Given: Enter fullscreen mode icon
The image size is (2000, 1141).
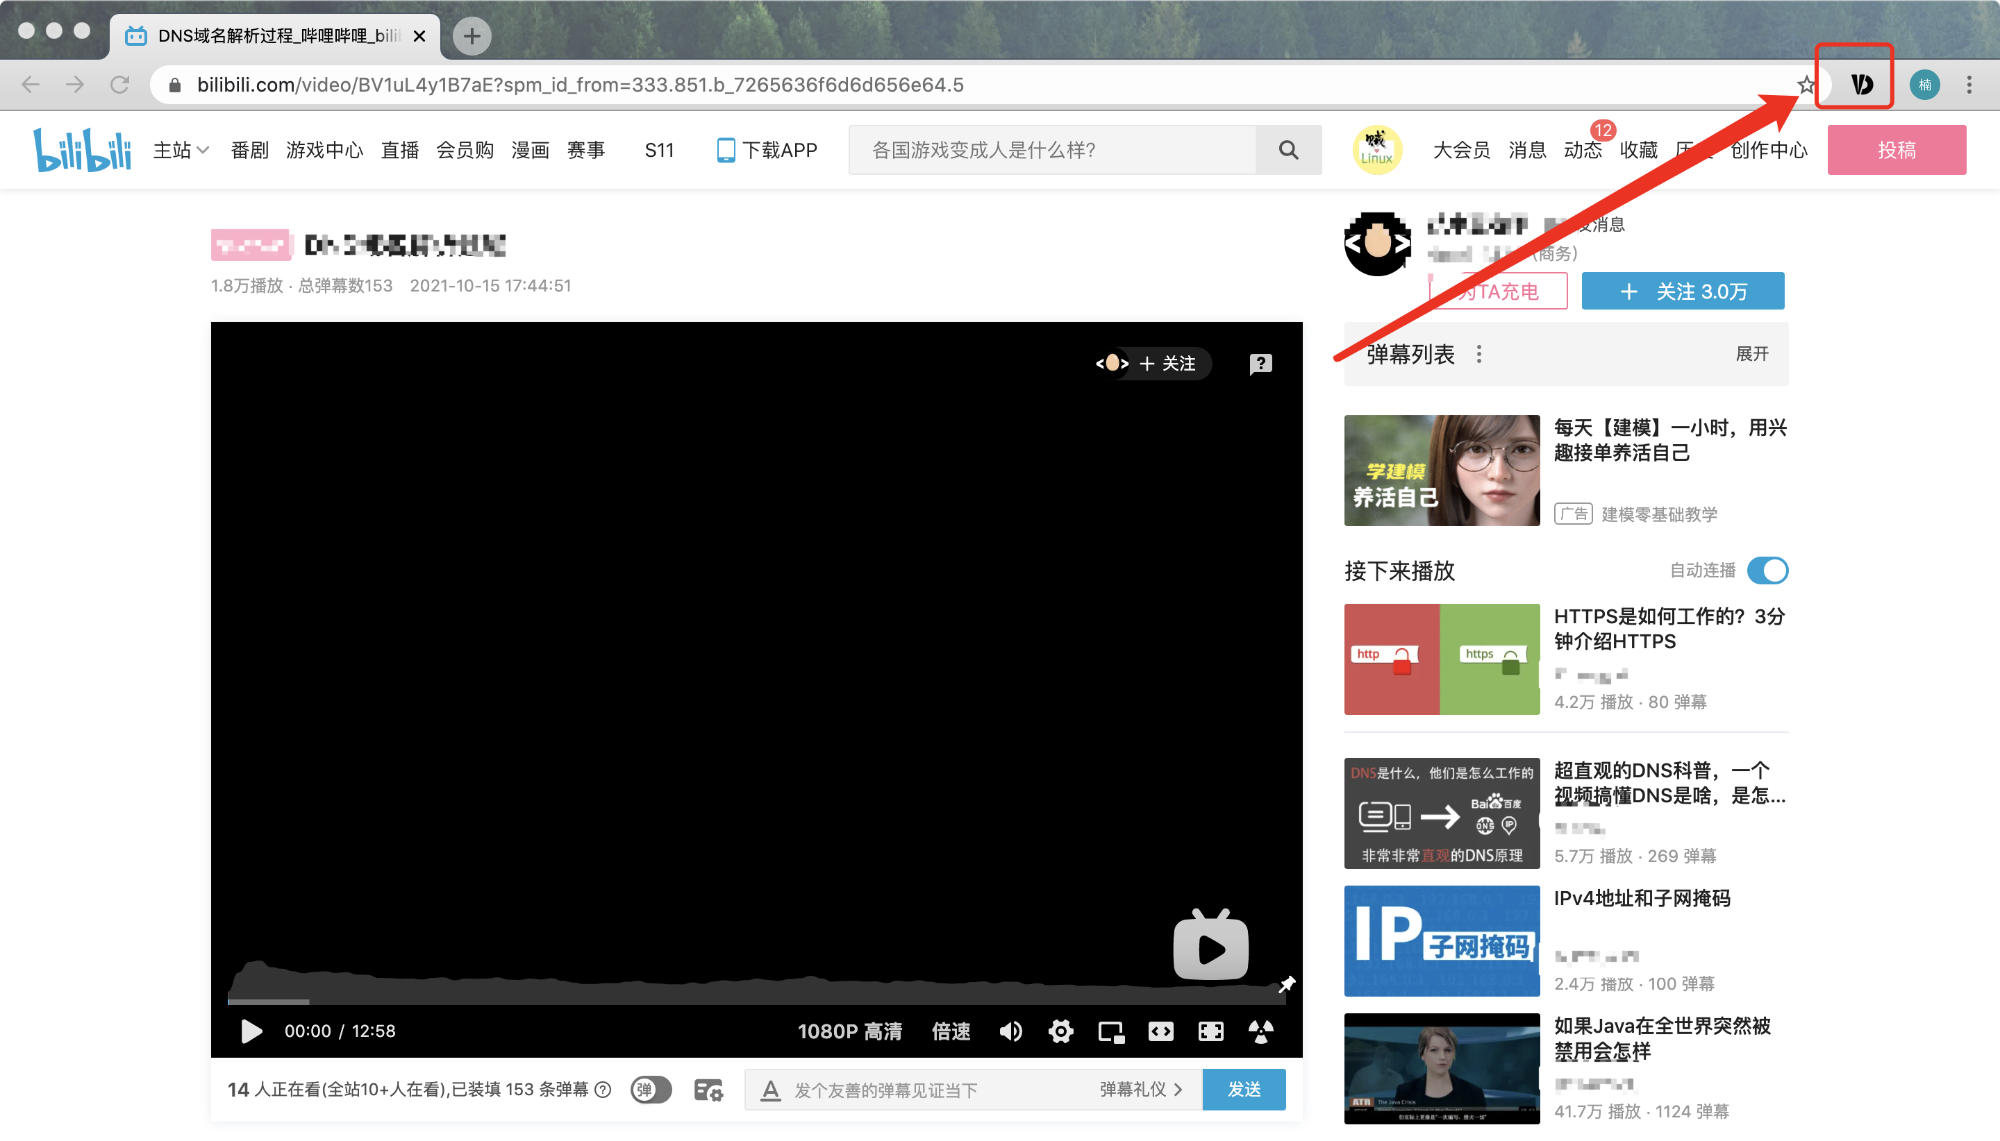Looking at the screenshot, I should click(1210, 1031).
